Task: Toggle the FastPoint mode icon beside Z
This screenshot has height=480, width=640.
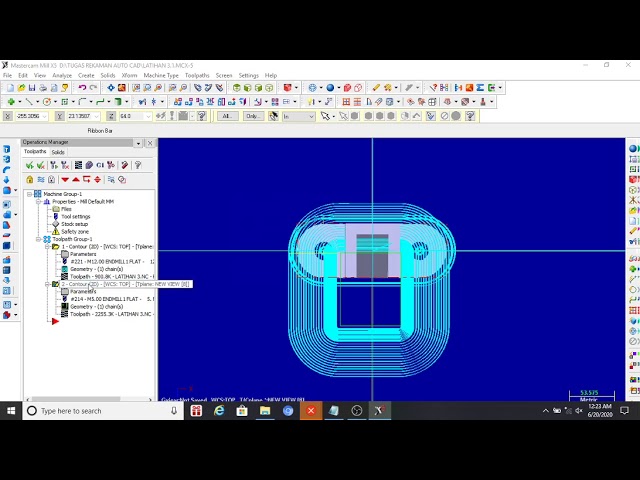Action: pos(161,116)
